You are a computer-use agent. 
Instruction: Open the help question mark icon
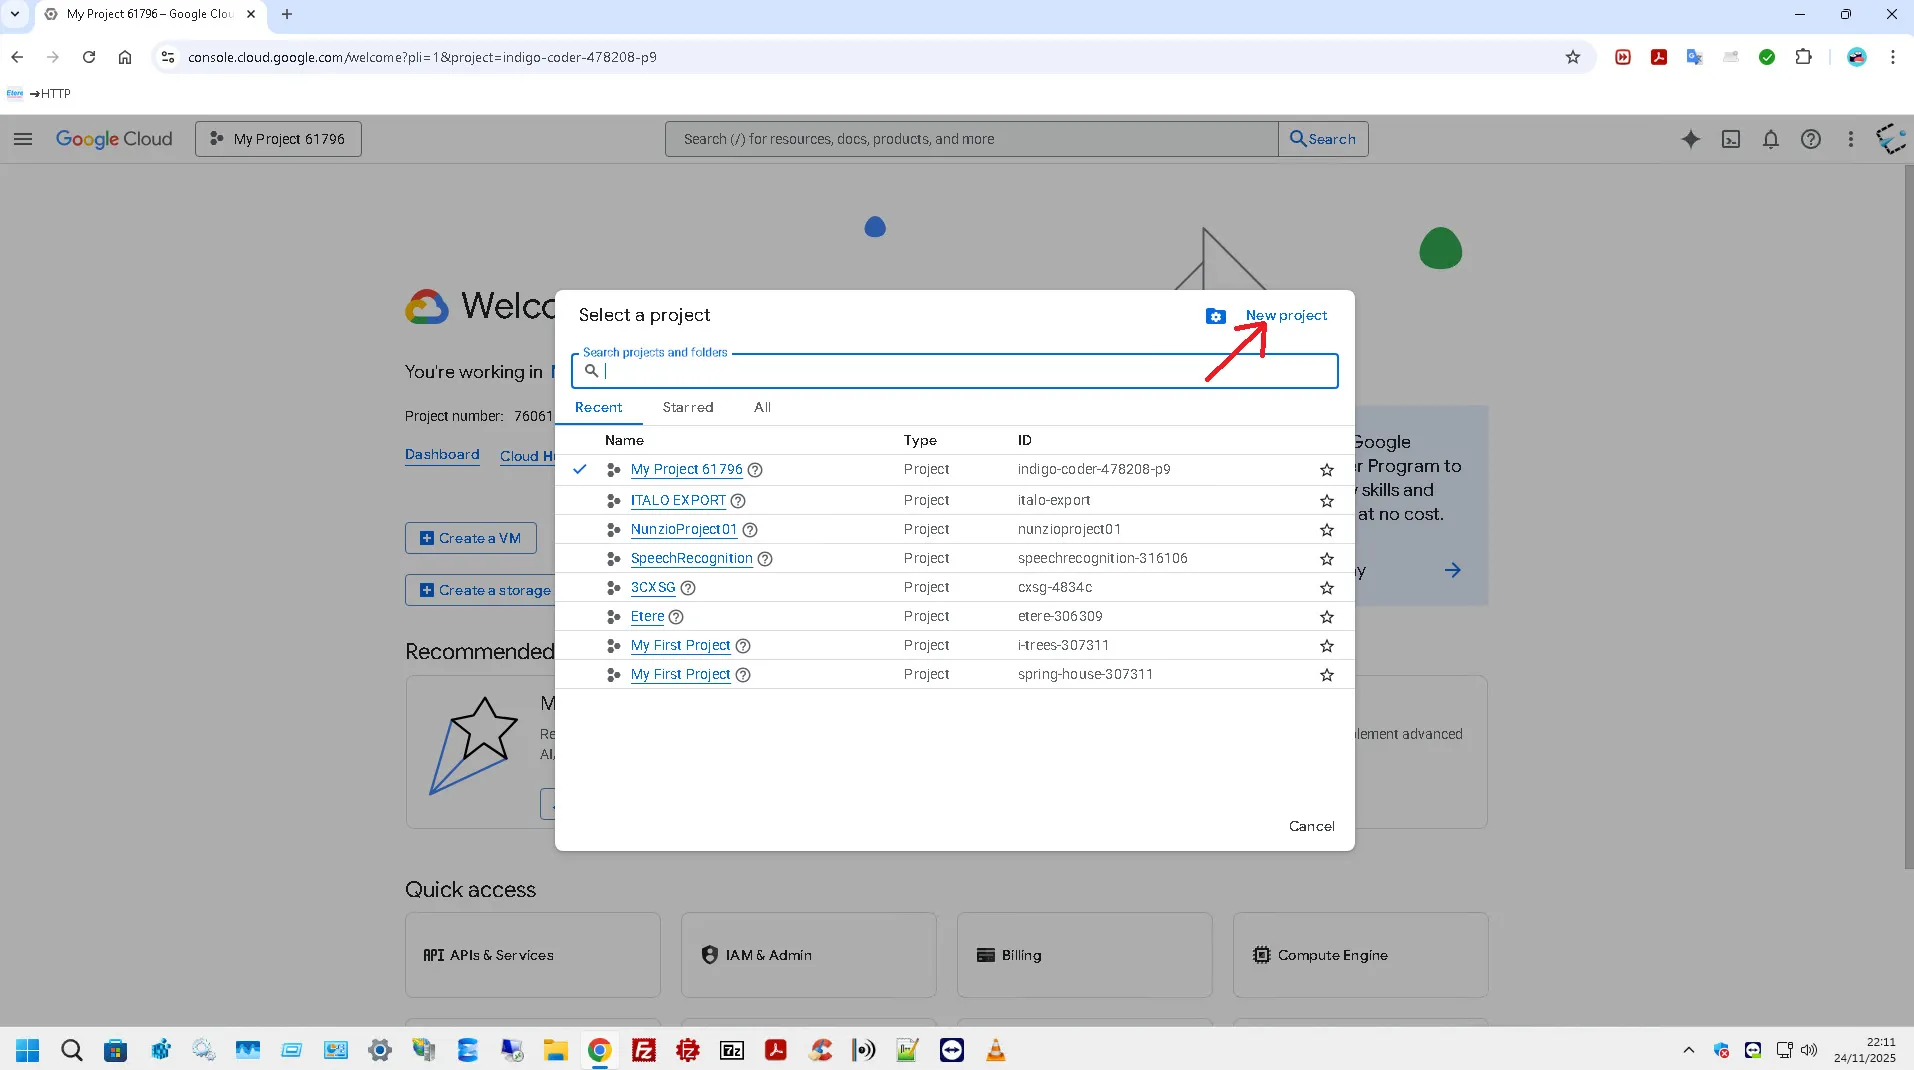pyautogui.click(x=1810, y=139)
